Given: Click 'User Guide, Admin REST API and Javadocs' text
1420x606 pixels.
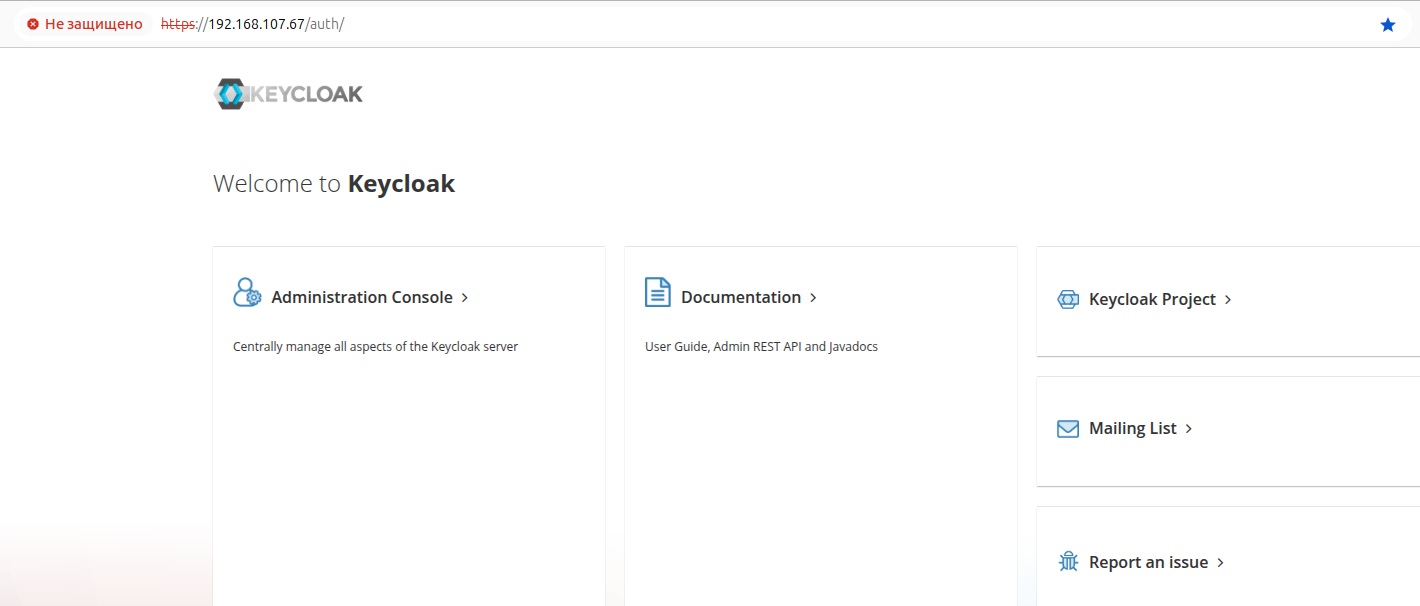Looking at the screenshot, I should 761,347.
